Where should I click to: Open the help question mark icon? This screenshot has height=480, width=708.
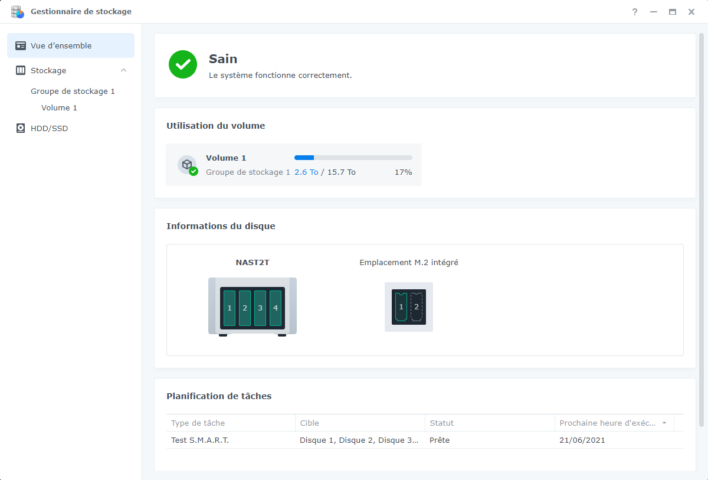(x=634, y=12)
